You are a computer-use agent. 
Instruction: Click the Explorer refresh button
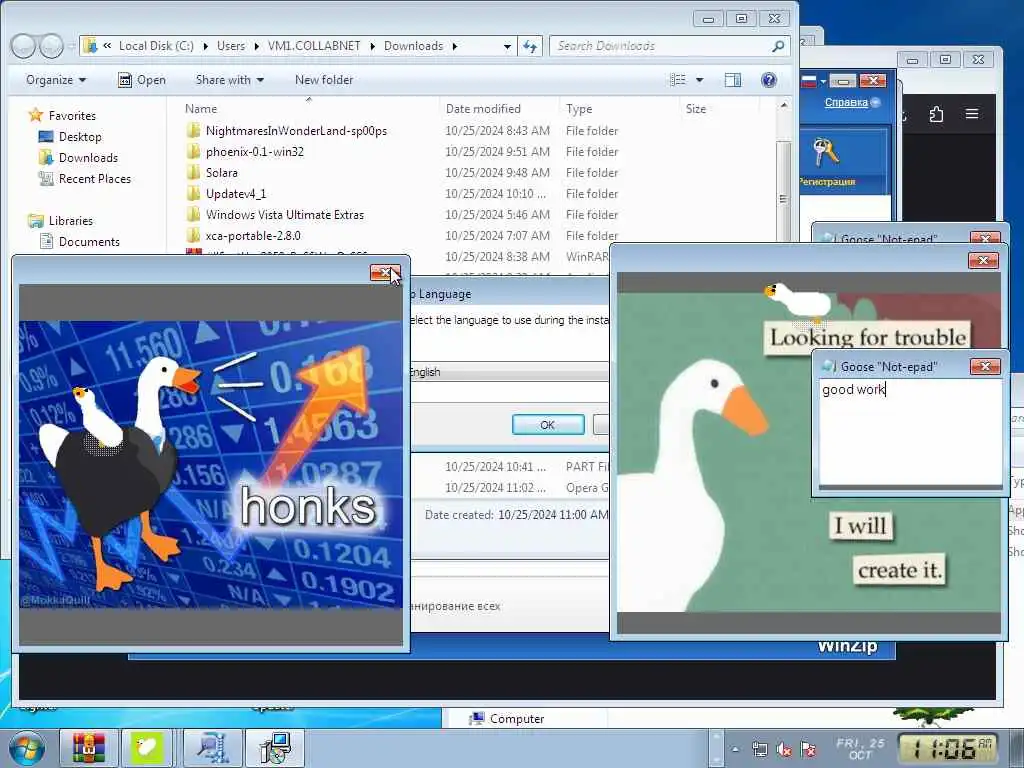530,46
